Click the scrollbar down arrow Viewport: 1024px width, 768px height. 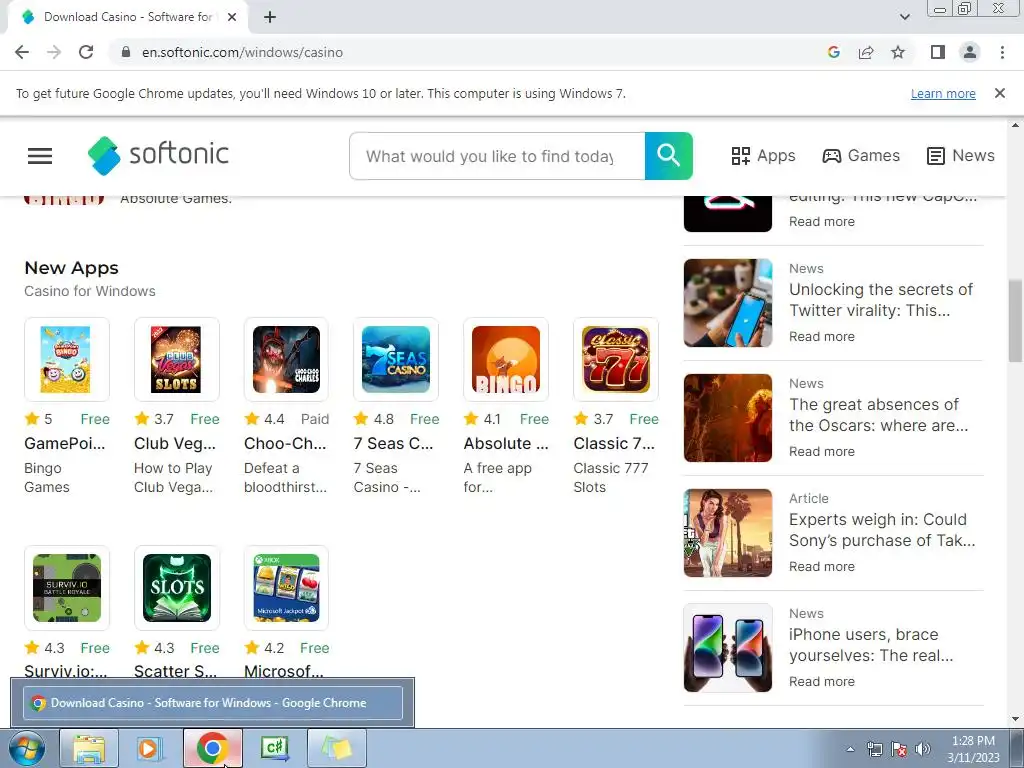1015,719
